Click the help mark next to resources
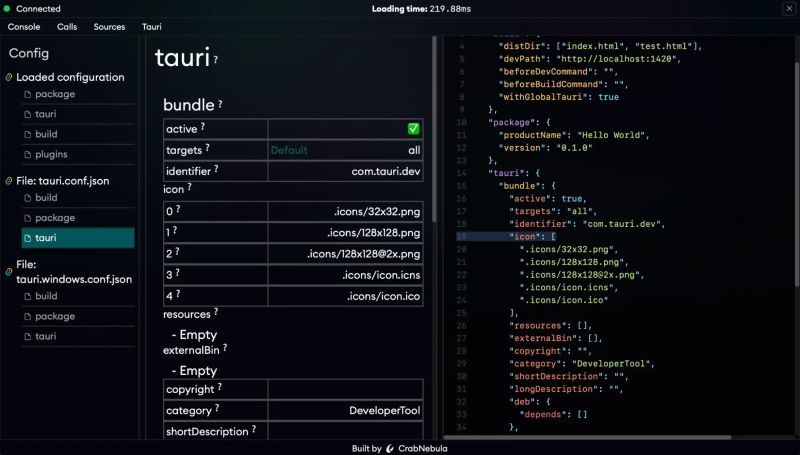Screen dimensions: 800x455 coord(216,311)
